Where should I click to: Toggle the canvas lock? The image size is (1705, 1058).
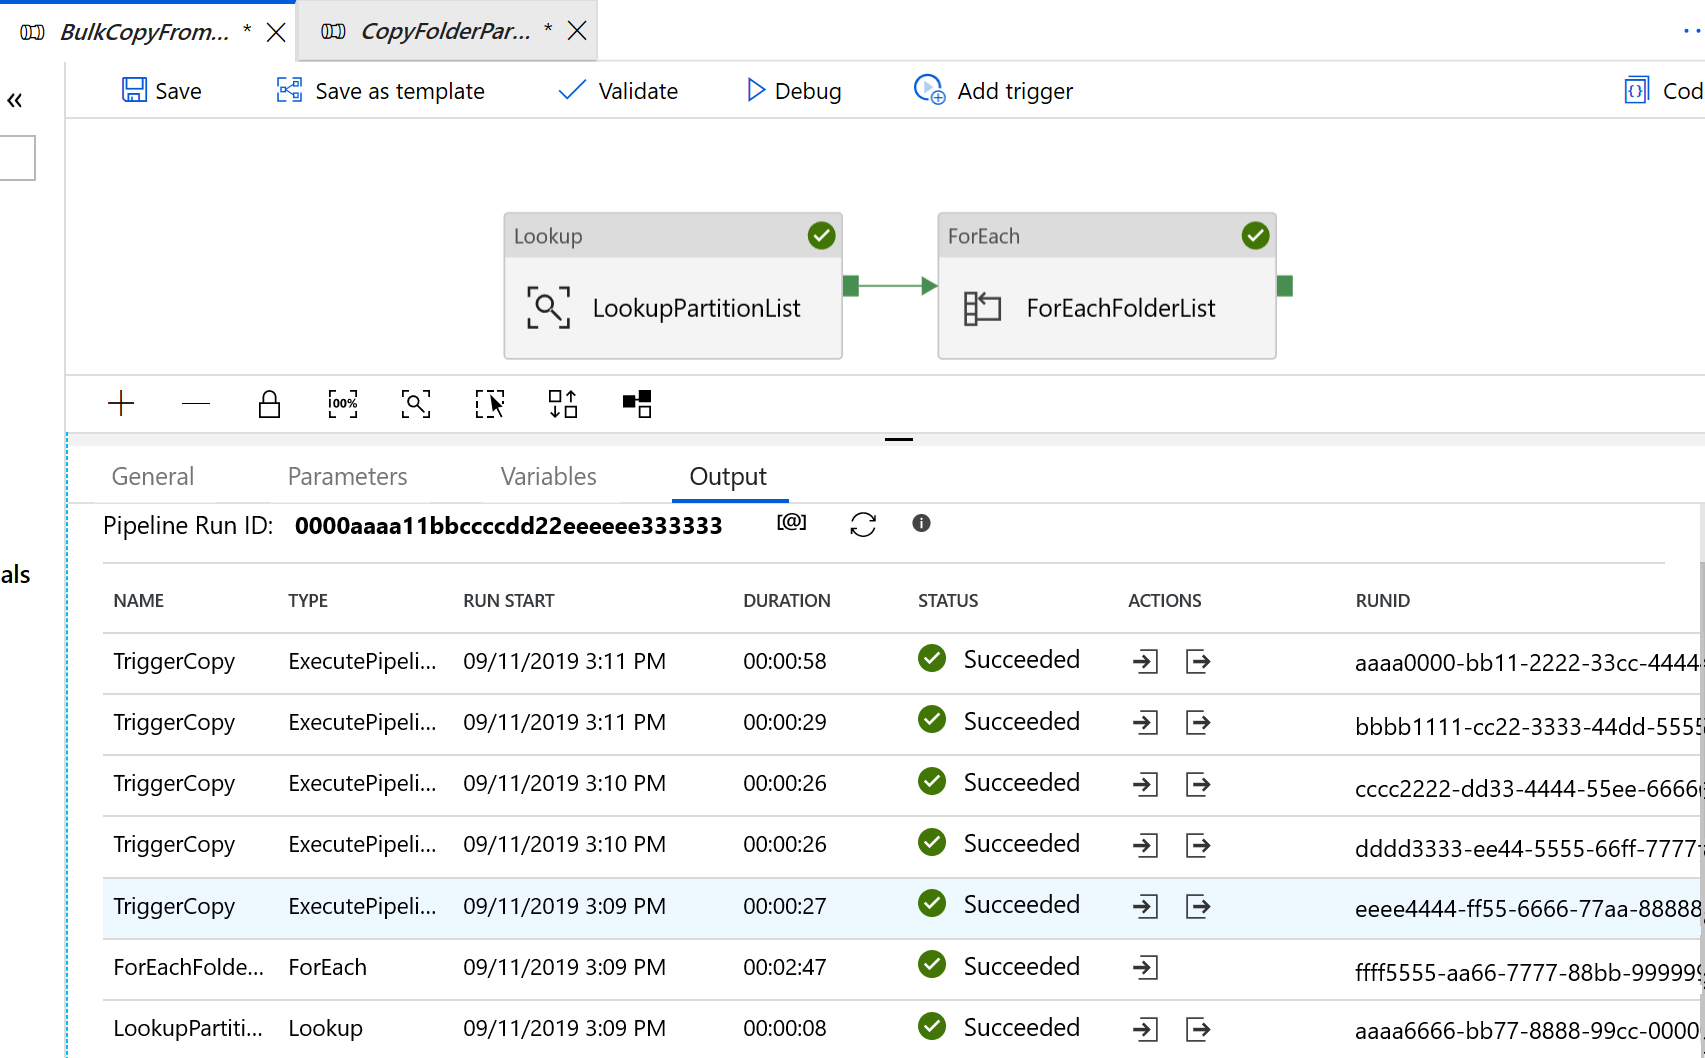[x=269, y=403]
